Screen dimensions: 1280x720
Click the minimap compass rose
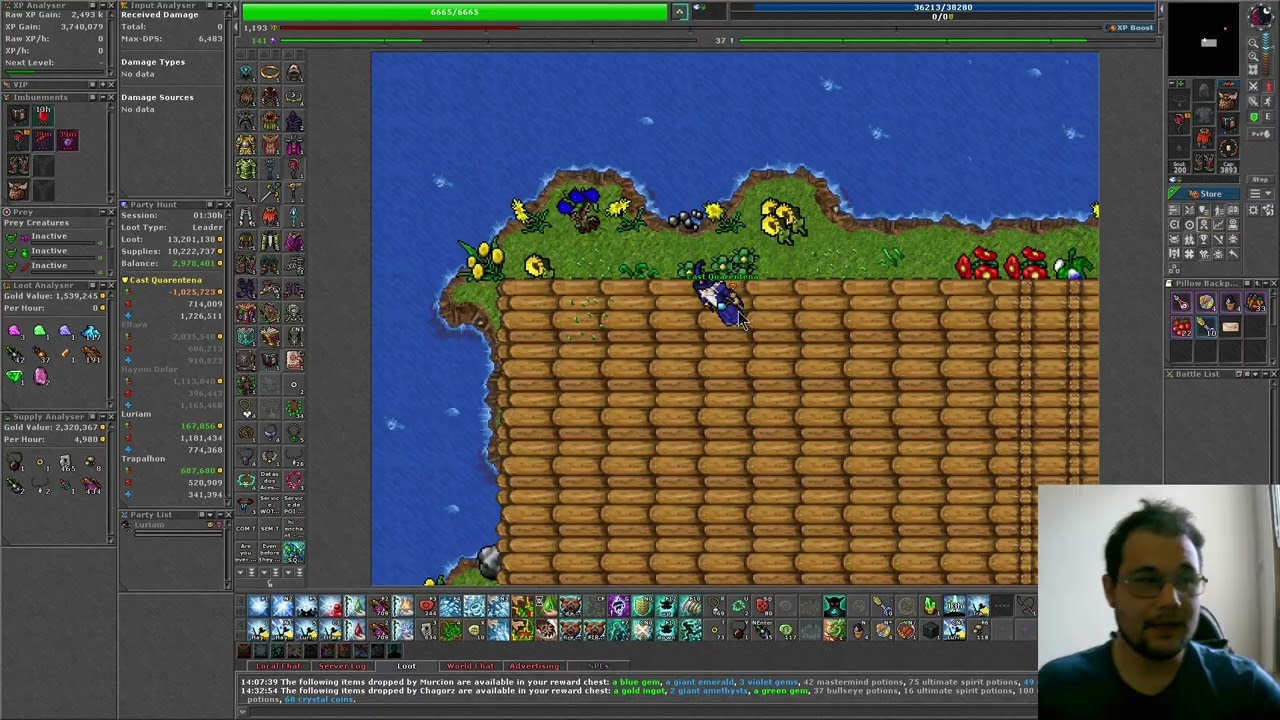click(x=1260, y=17)
